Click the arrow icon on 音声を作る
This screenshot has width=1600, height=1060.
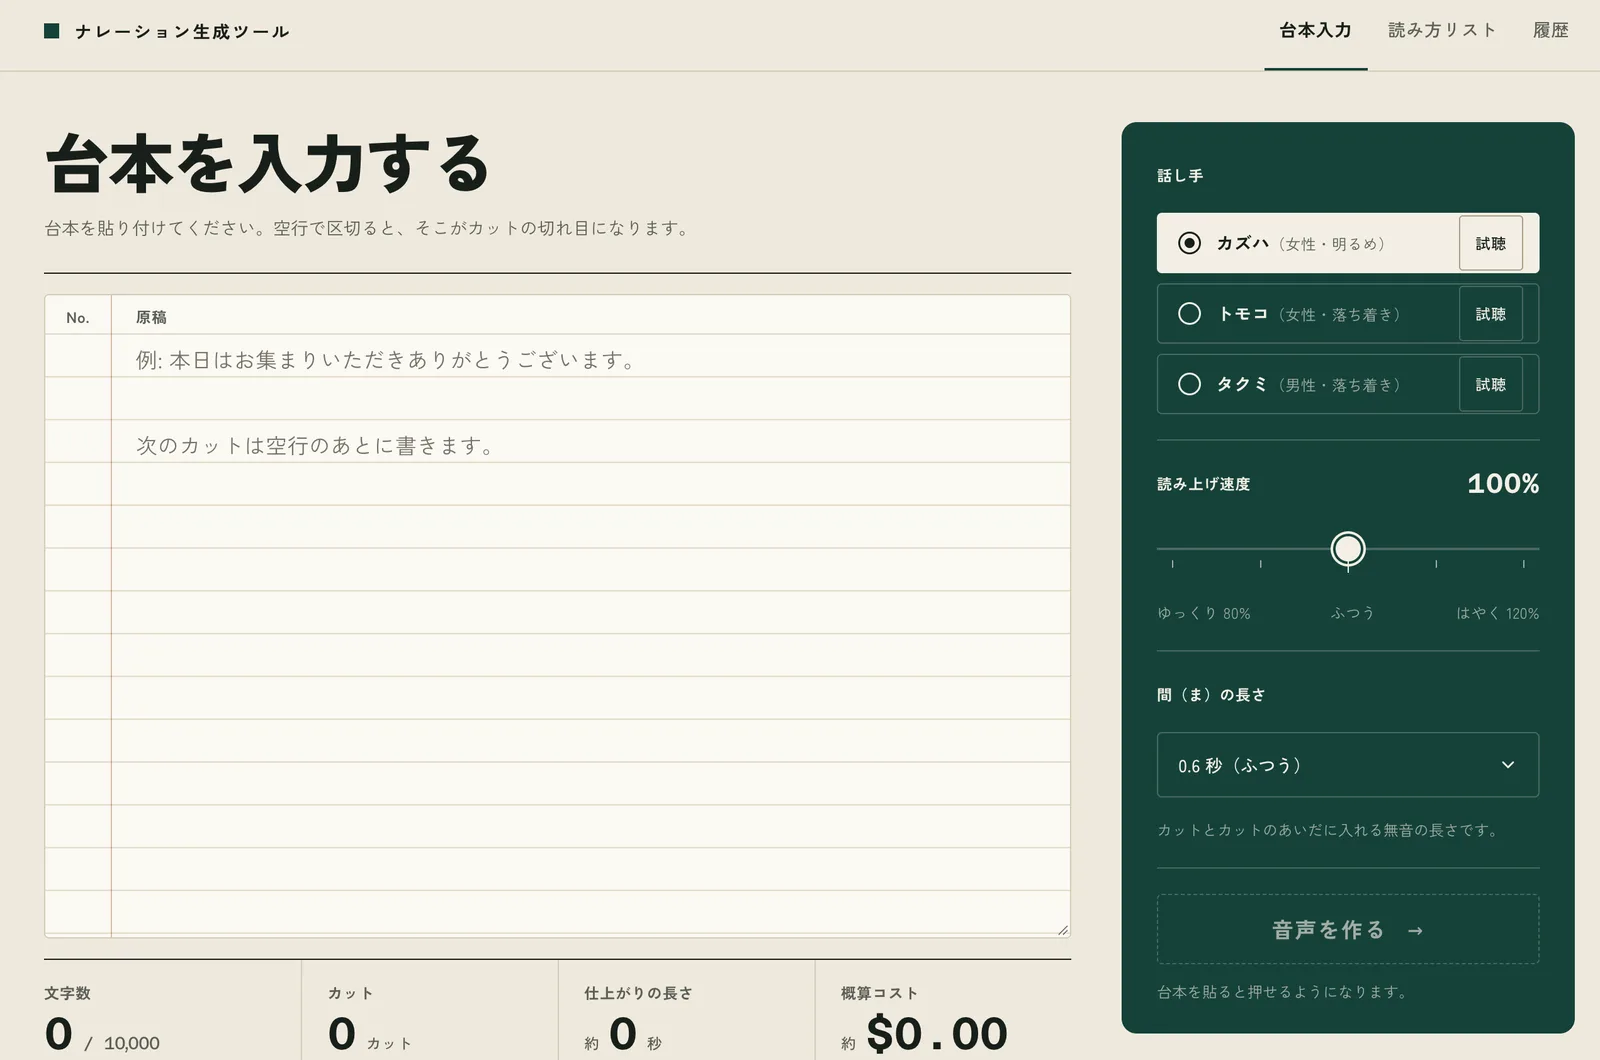point(1415,931)
